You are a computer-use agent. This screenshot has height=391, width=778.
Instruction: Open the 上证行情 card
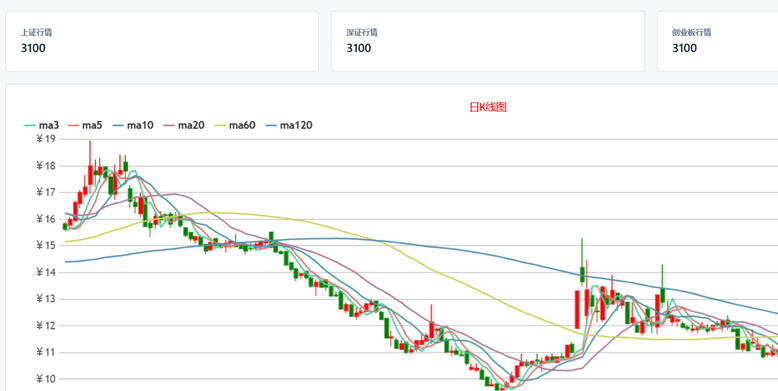(162, 41)
